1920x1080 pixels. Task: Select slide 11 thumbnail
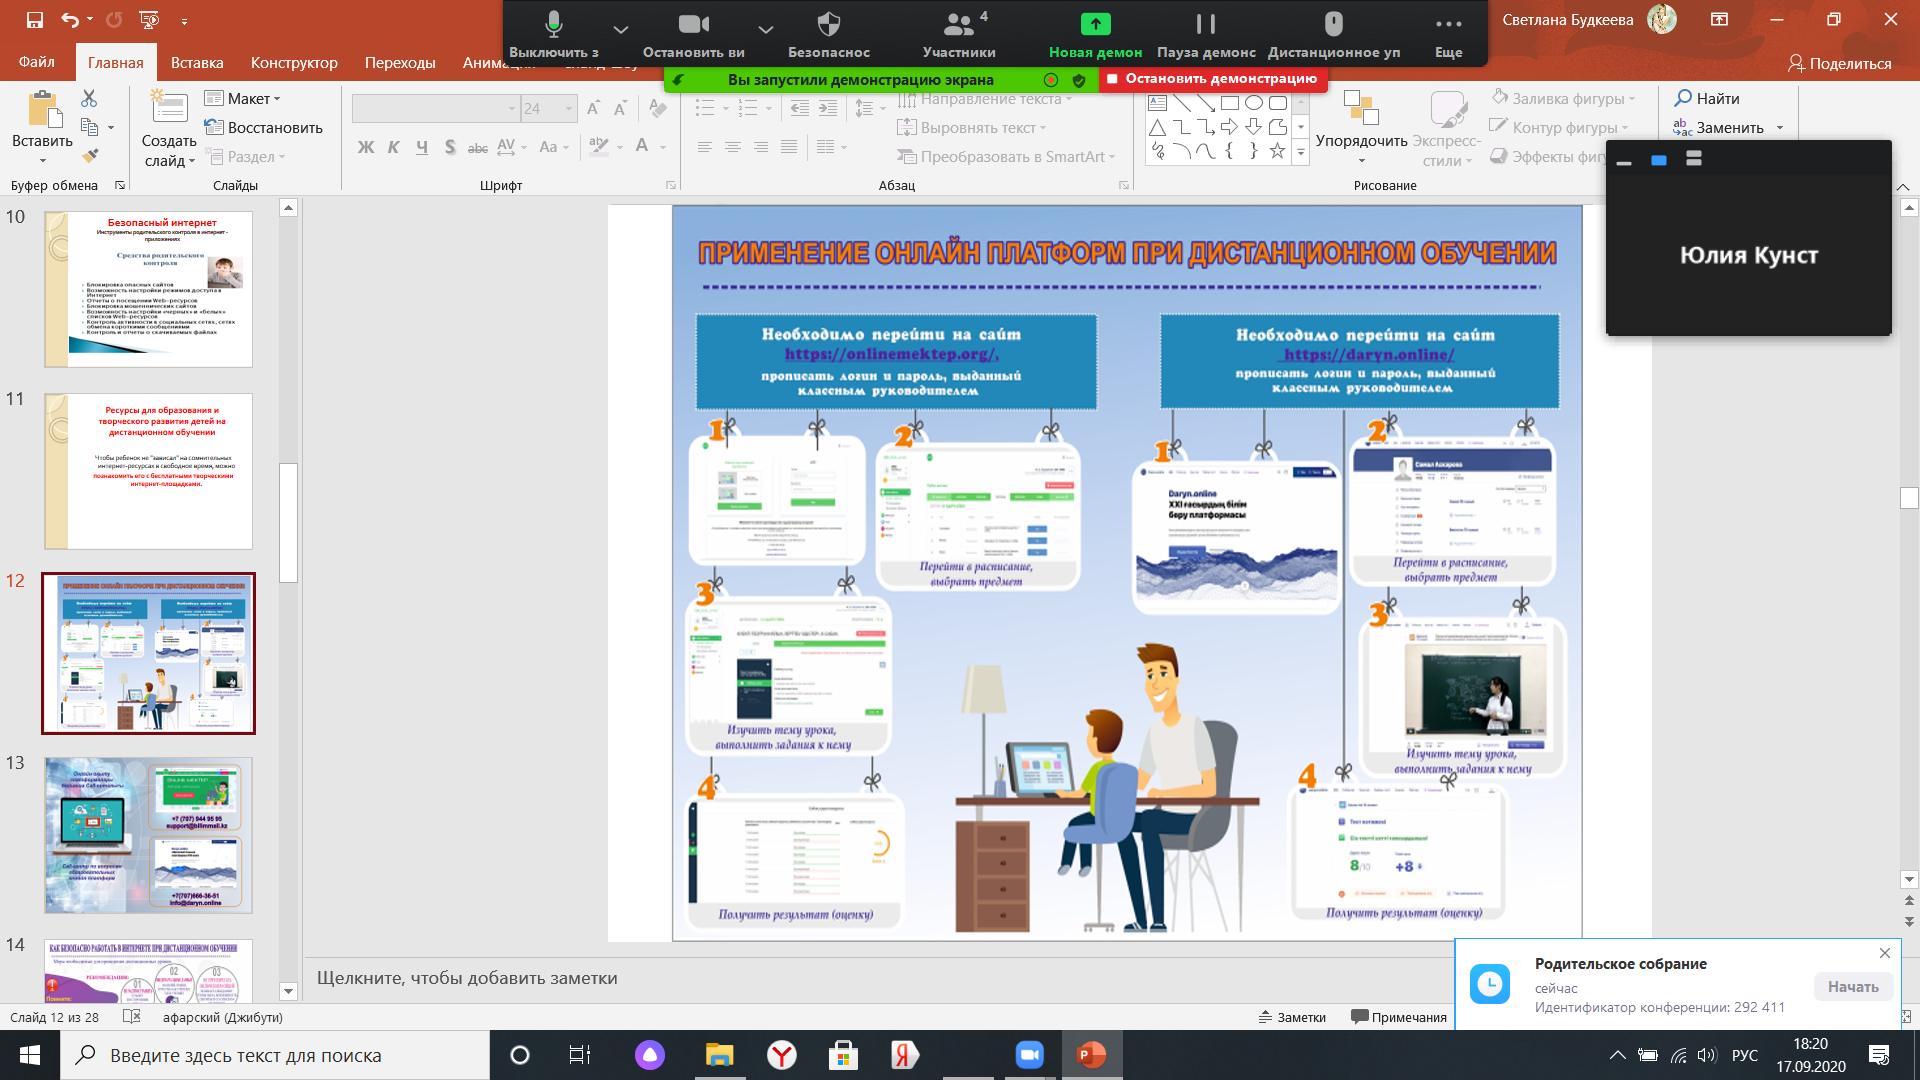coord(148,471)
